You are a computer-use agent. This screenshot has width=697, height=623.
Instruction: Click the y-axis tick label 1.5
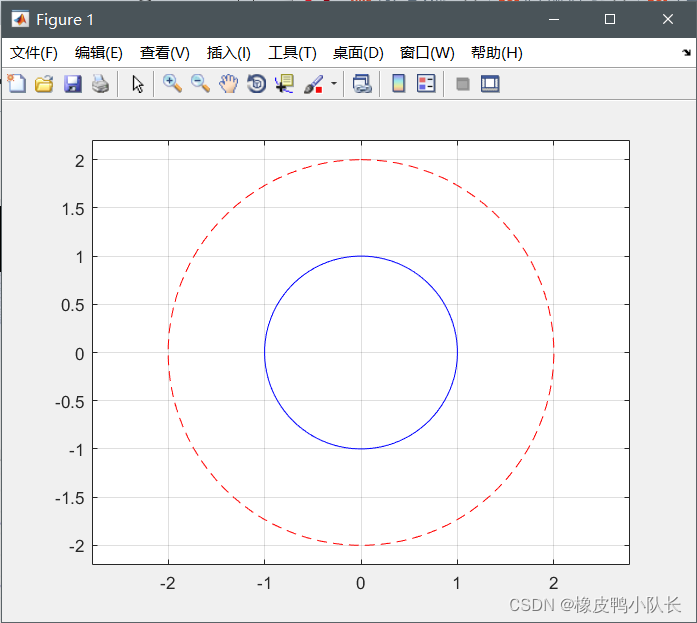(x=73, y=209)
